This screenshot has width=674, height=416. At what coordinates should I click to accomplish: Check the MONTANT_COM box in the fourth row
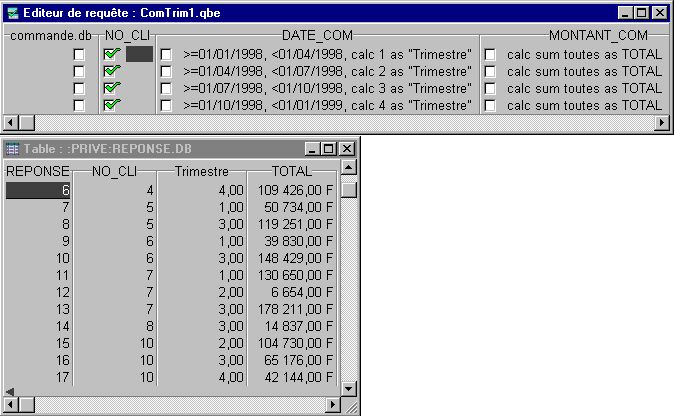tap(490, 105)
